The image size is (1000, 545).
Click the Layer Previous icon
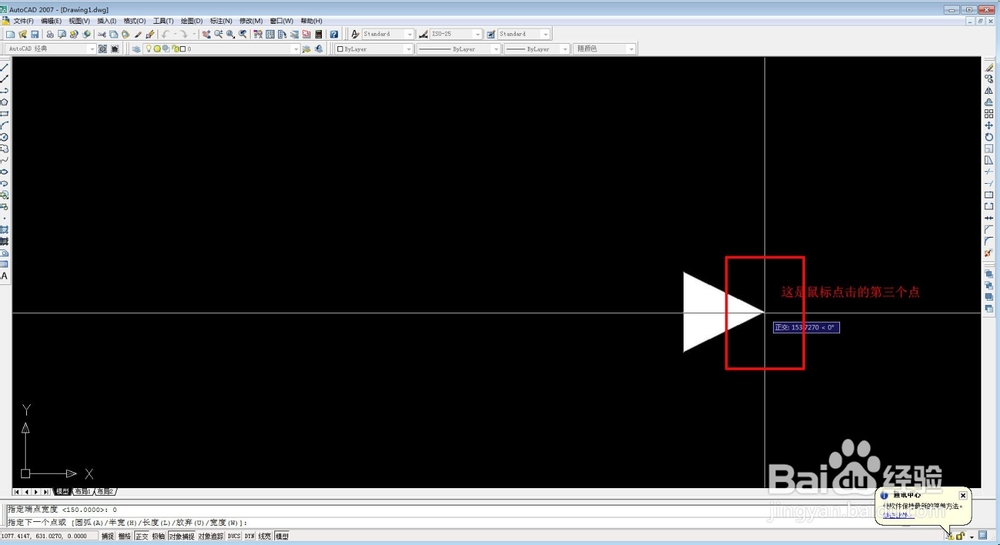pyautogui.click(x=319, y=48)
